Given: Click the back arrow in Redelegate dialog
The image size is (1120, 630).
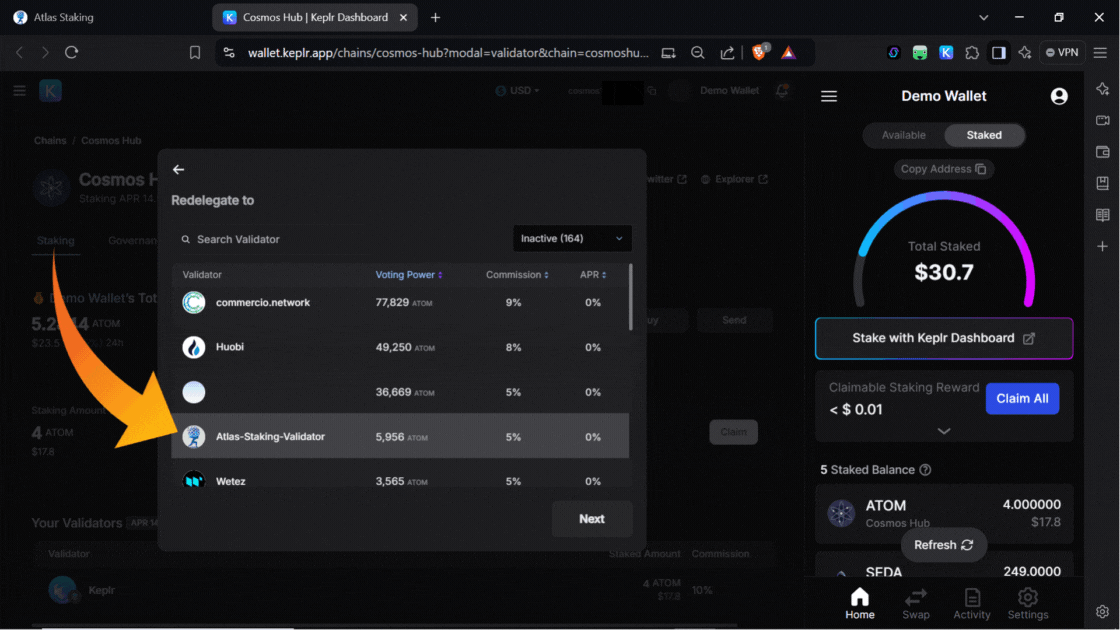Looking at the screenshot, I should point(178,170).
